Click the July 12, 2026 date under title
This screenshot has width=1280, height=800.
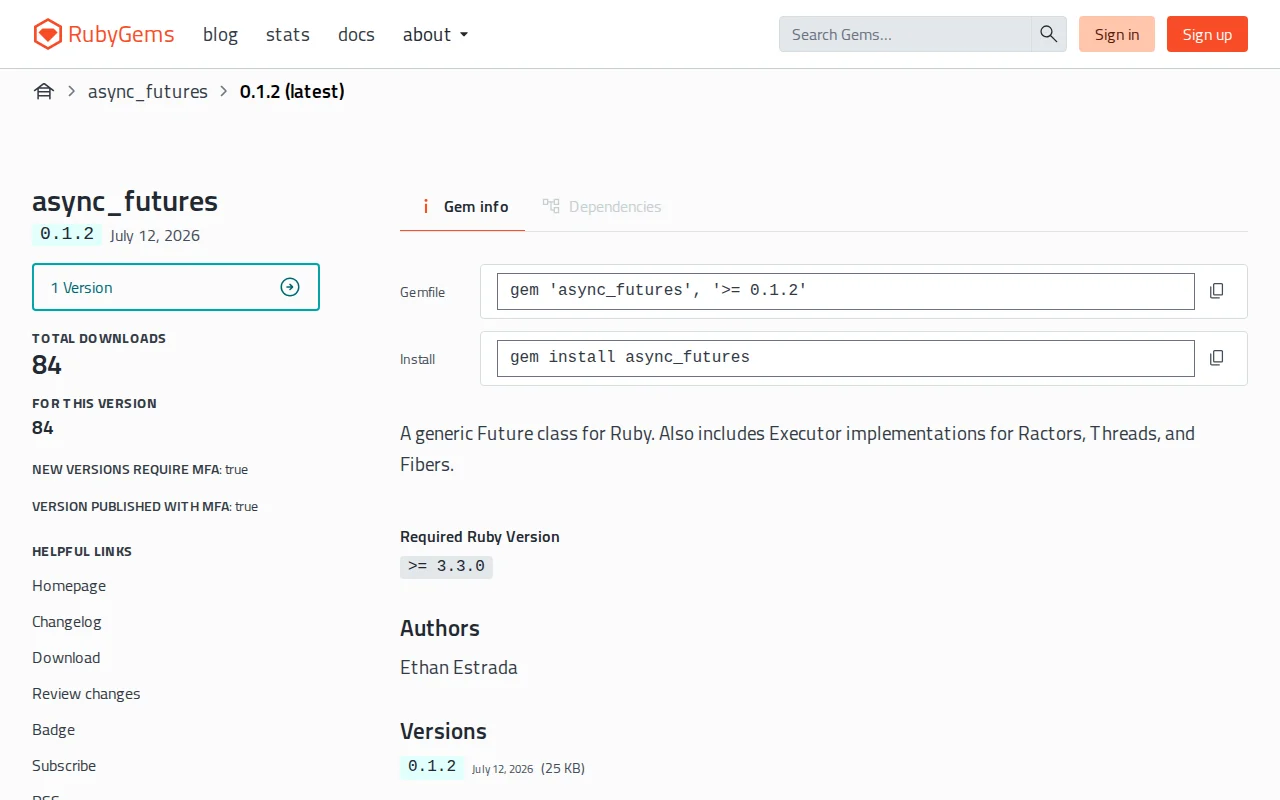(x=155, y=236)
